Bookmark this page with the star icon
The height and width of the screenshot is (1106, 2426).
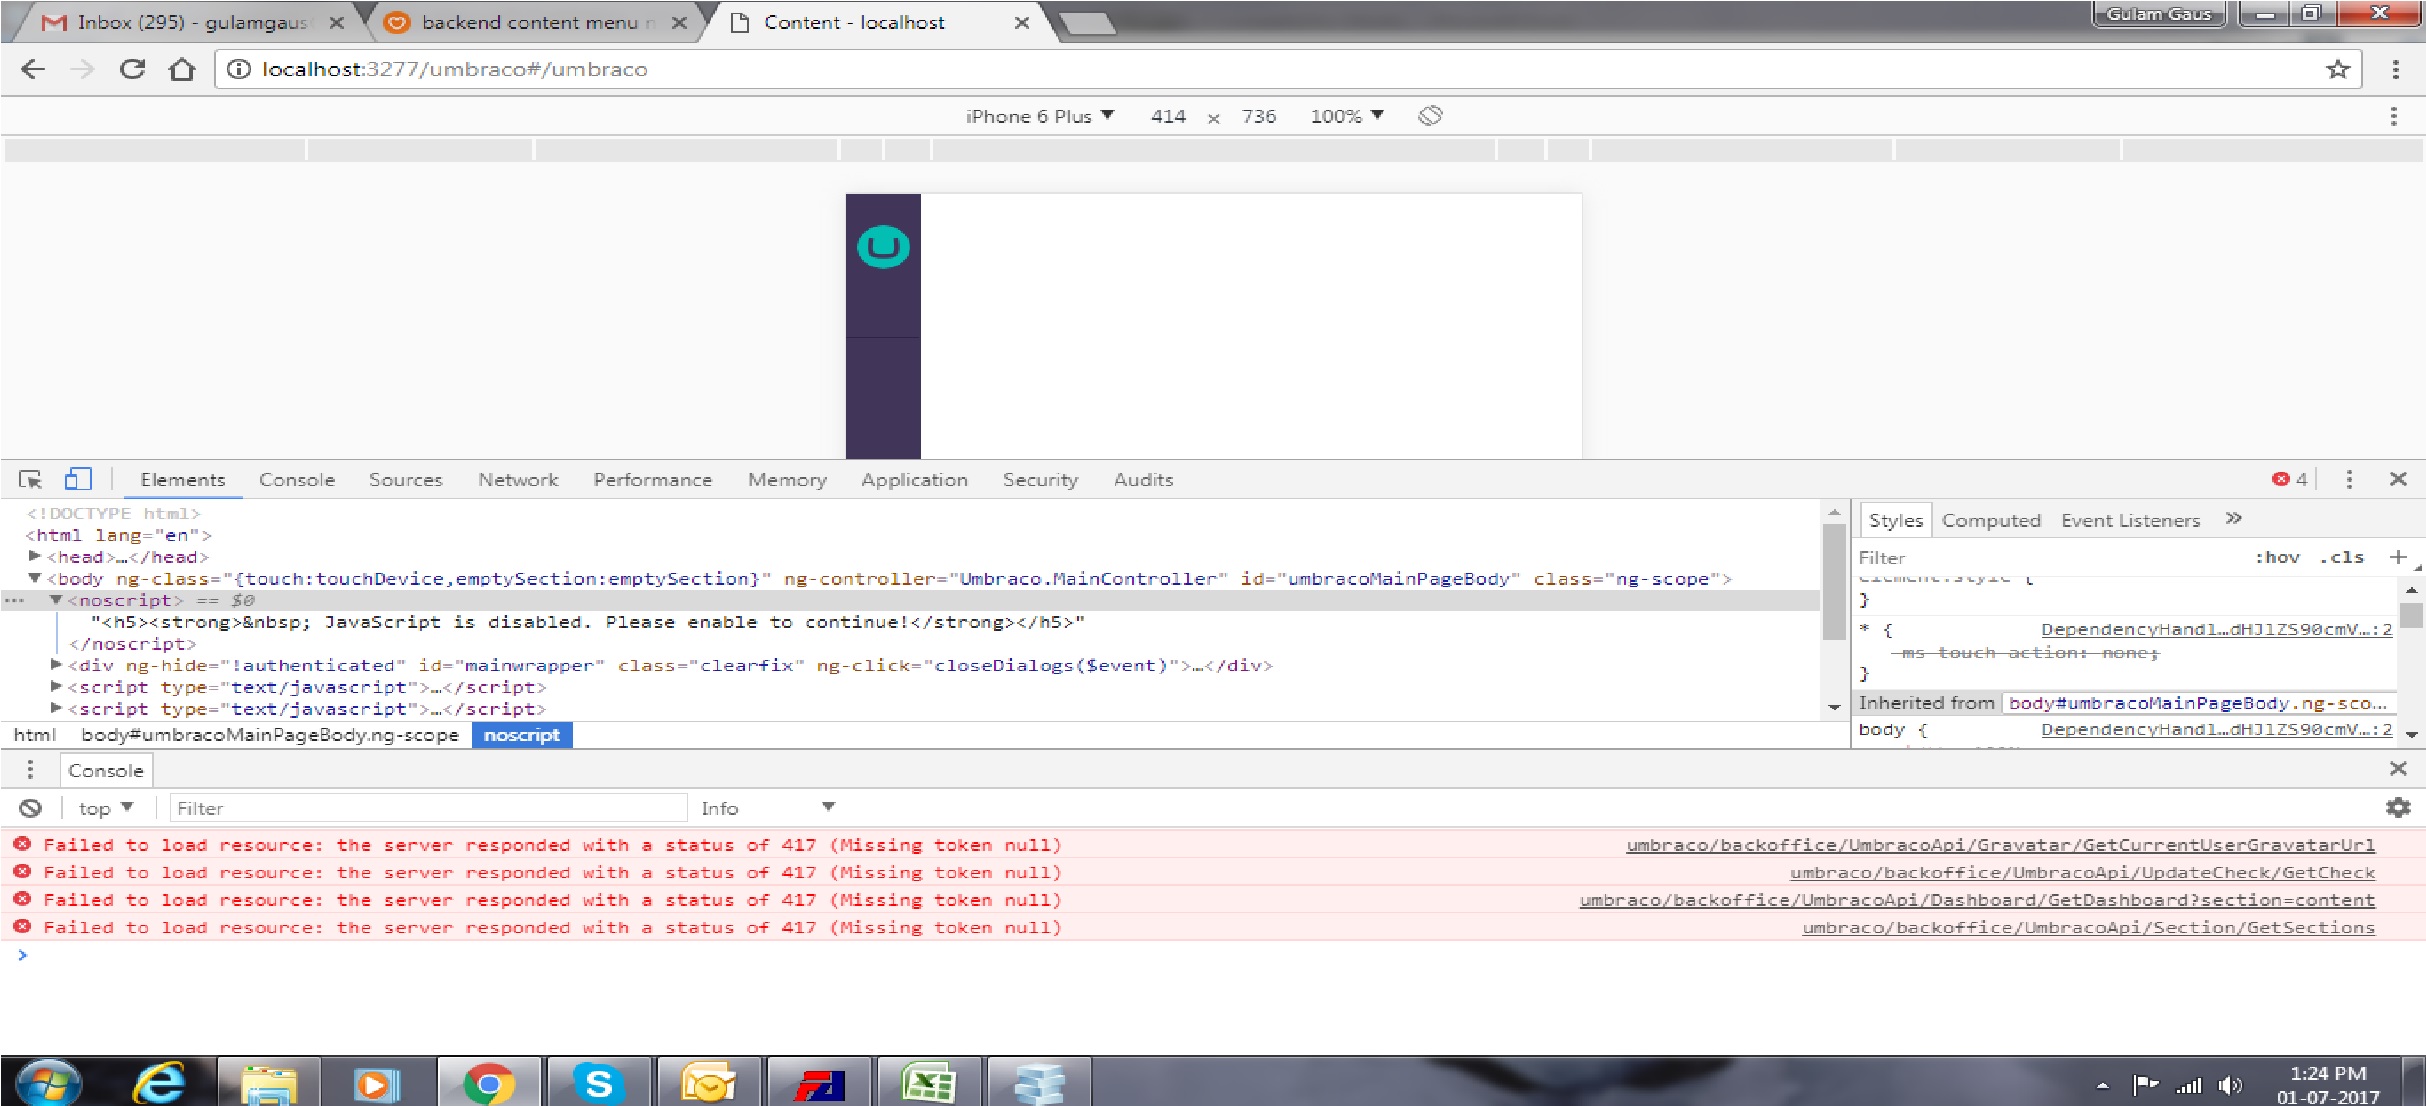pyautogui.click(x=2337, y=69)
